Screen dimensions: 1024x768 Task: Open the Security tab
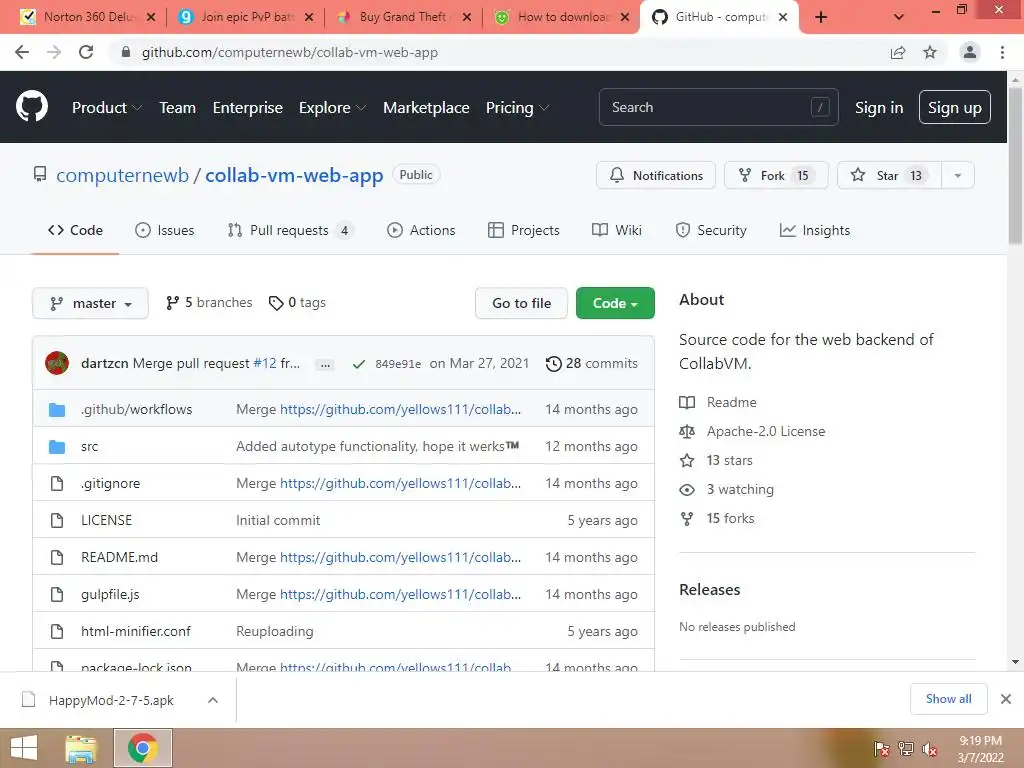click(711, 231)
